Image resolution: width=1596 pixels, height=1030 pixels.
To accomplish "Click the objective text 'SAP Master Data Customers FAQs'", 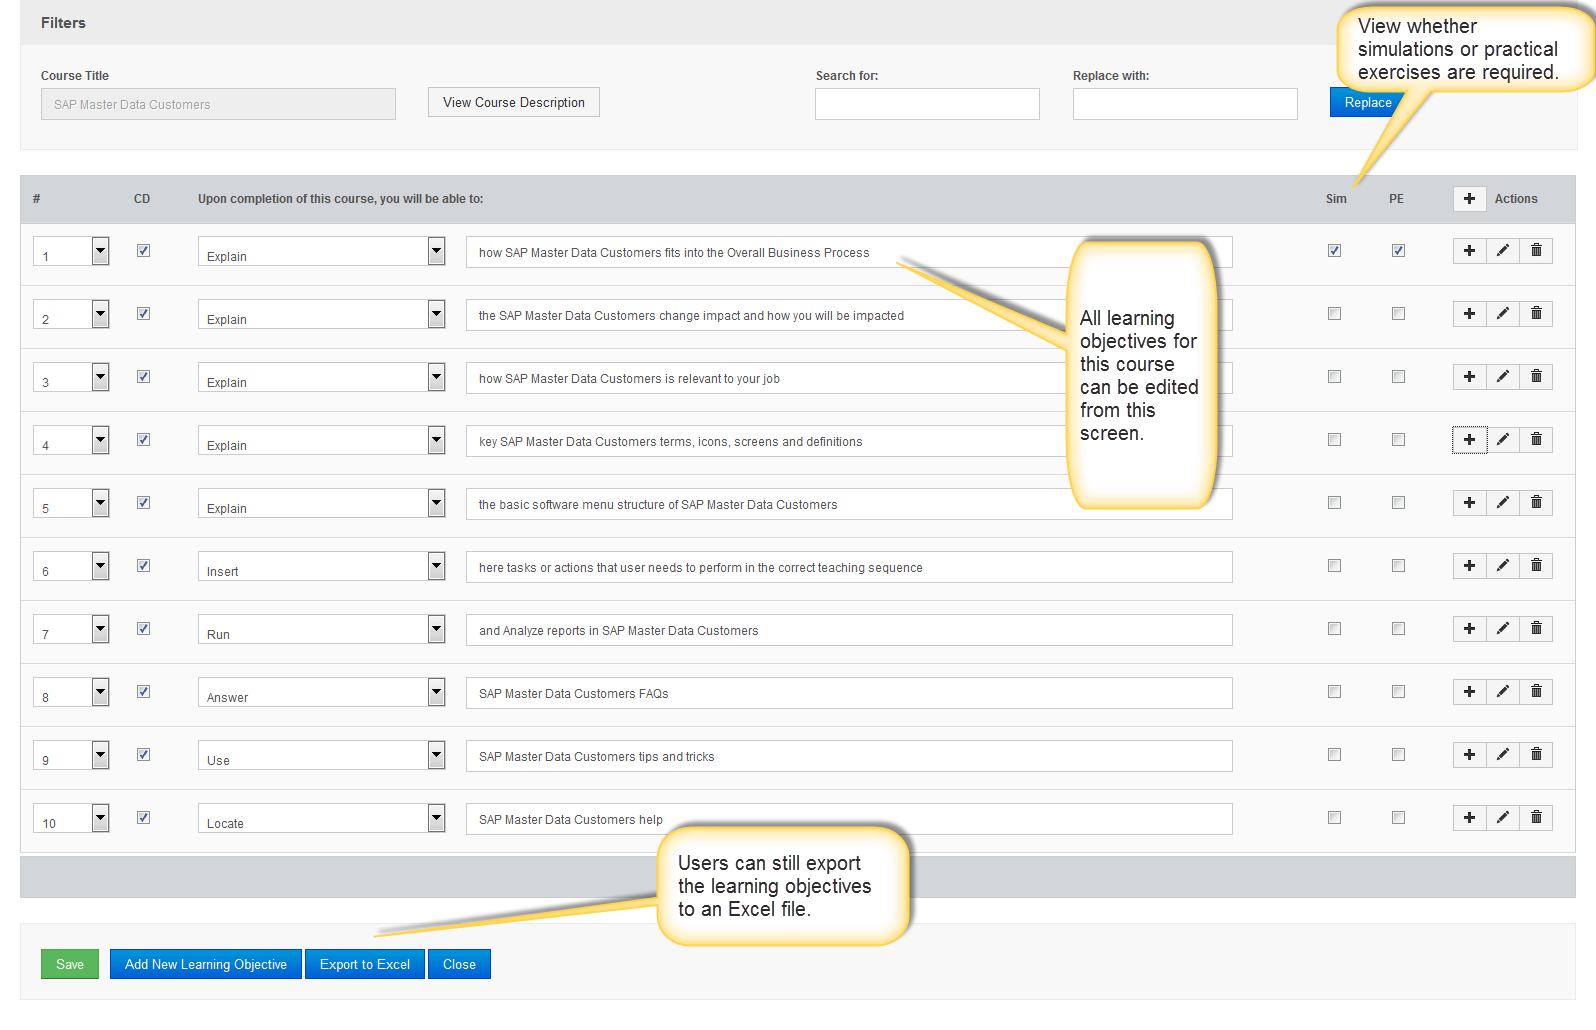I will click(573, 693).
